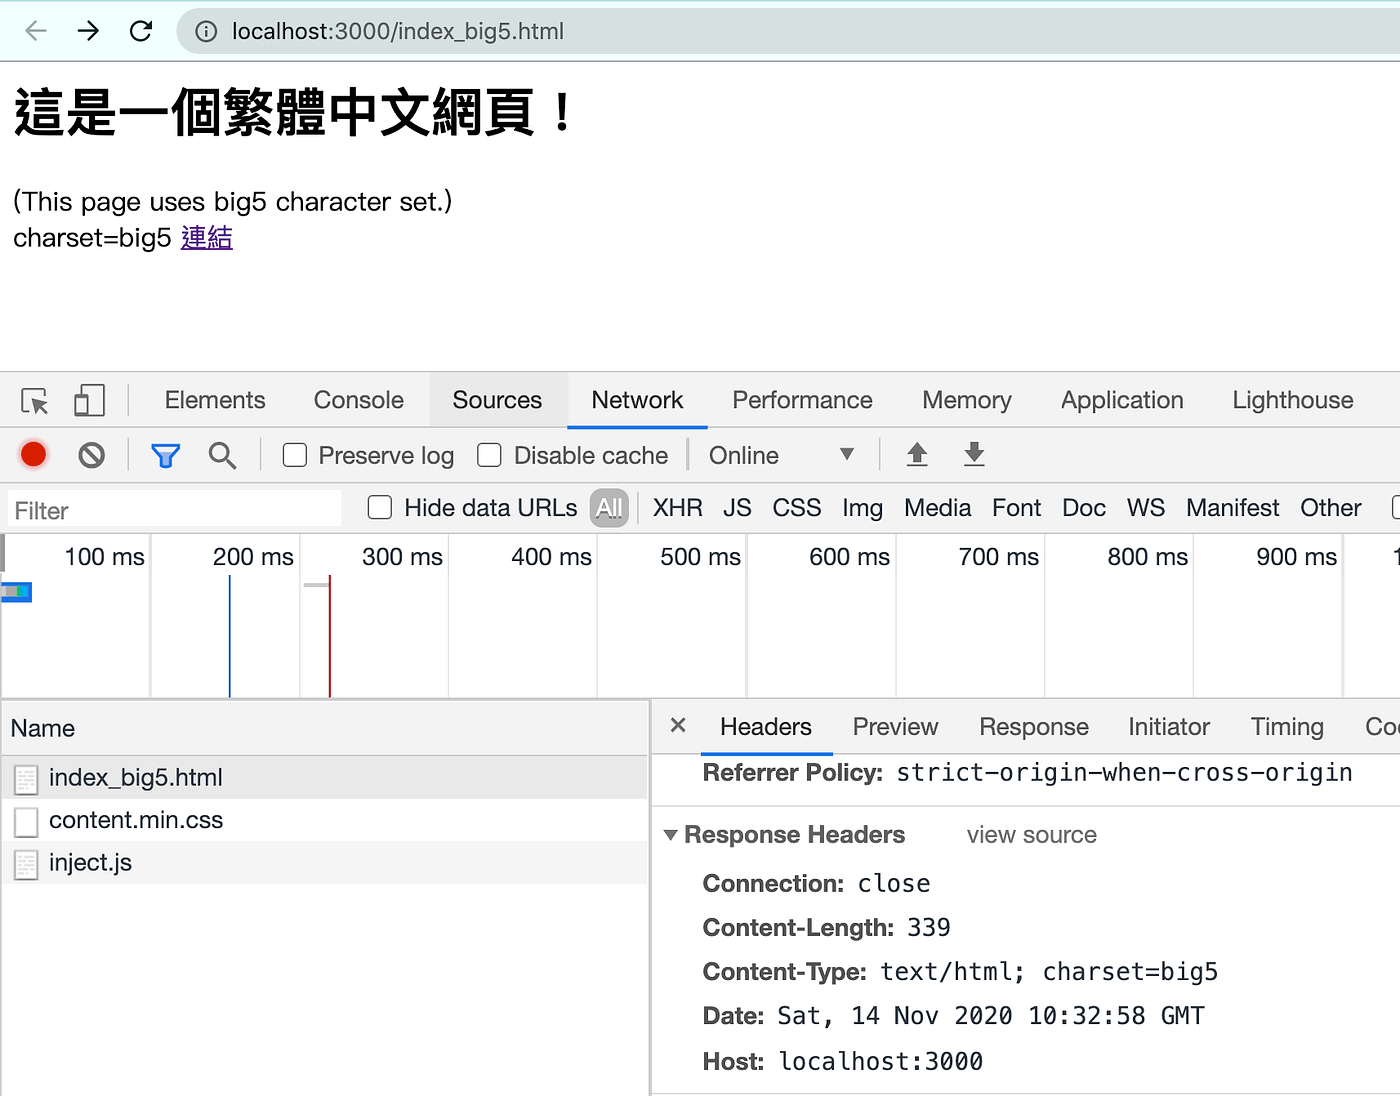Enable Preserve log checkbox
The image size is (1400, 1096).
295,456
